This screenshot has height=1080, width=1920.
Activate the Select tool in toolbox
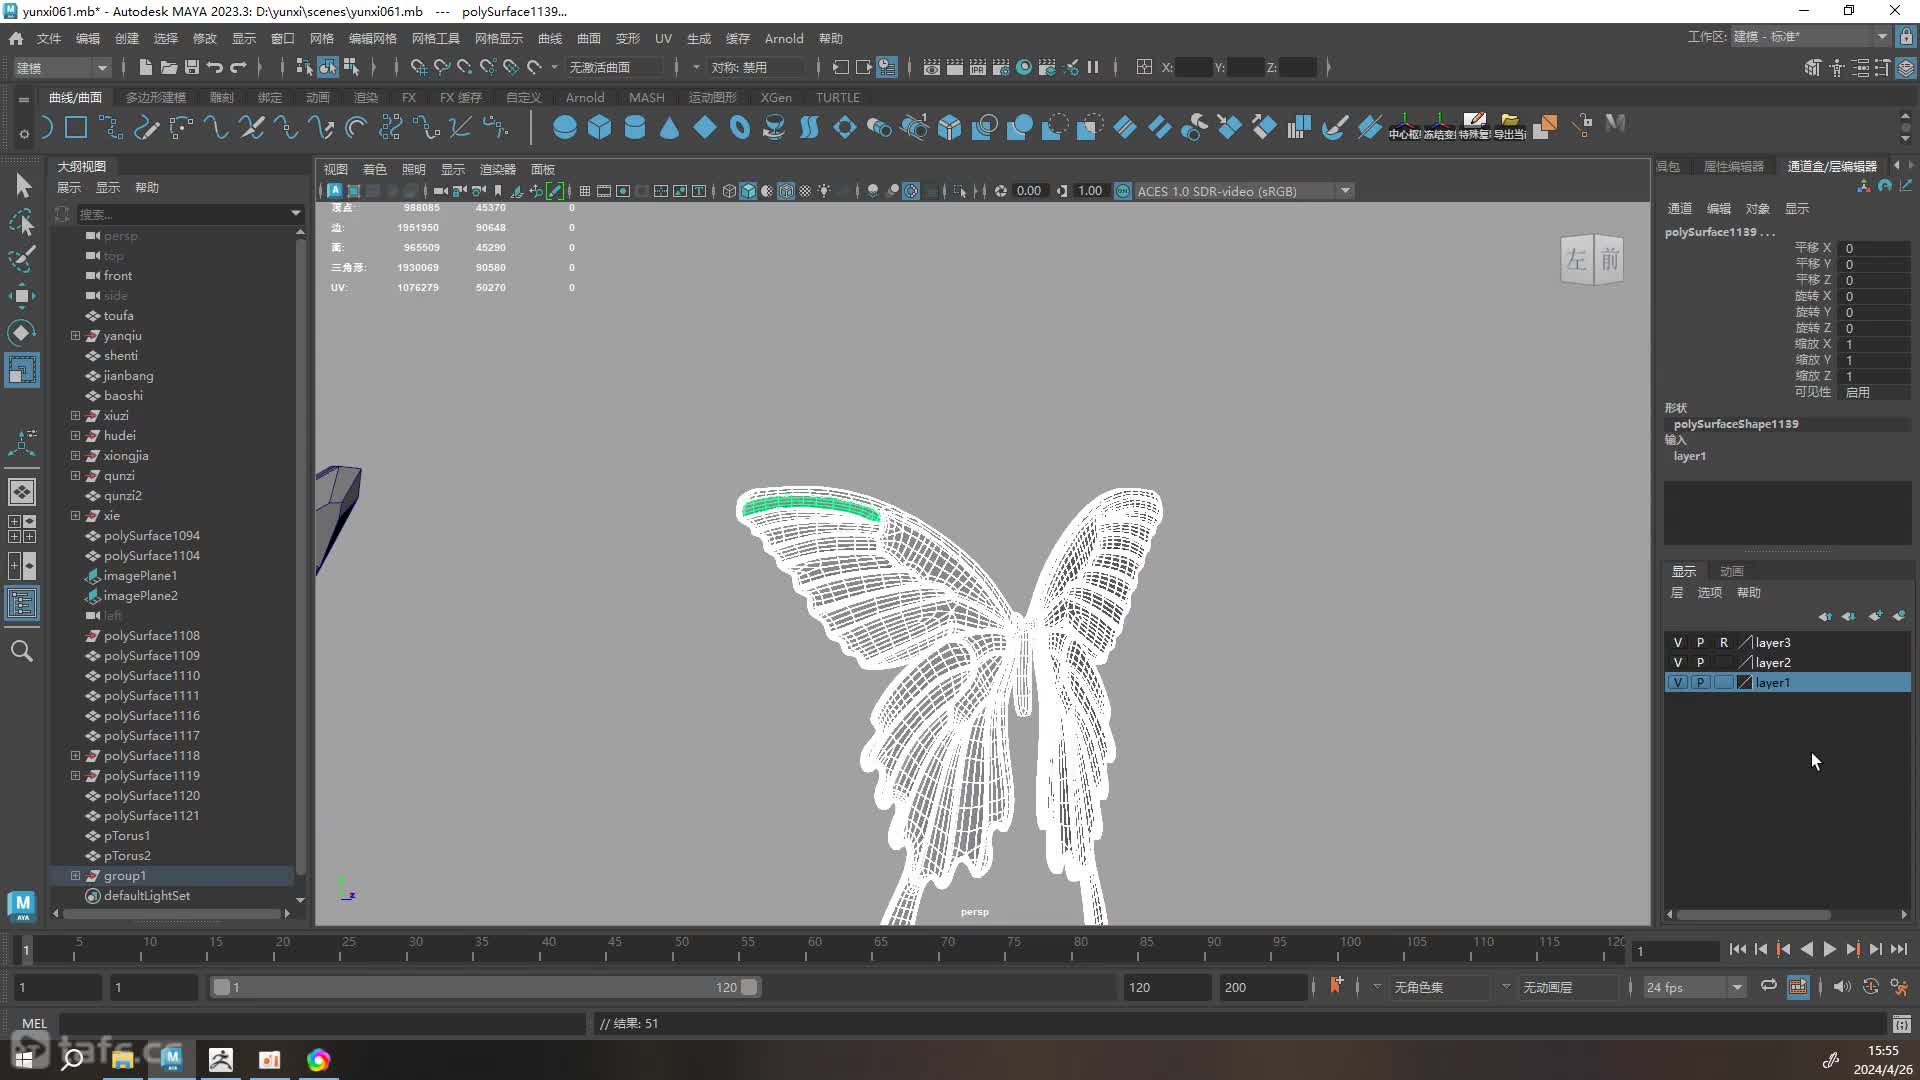[22, 185]
